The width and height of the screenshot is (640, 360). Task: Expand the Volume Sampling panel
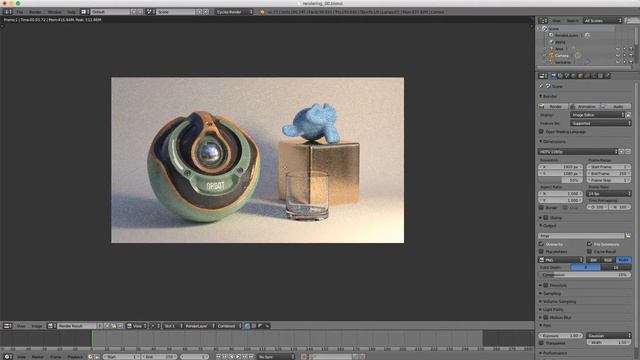[558, 302]
